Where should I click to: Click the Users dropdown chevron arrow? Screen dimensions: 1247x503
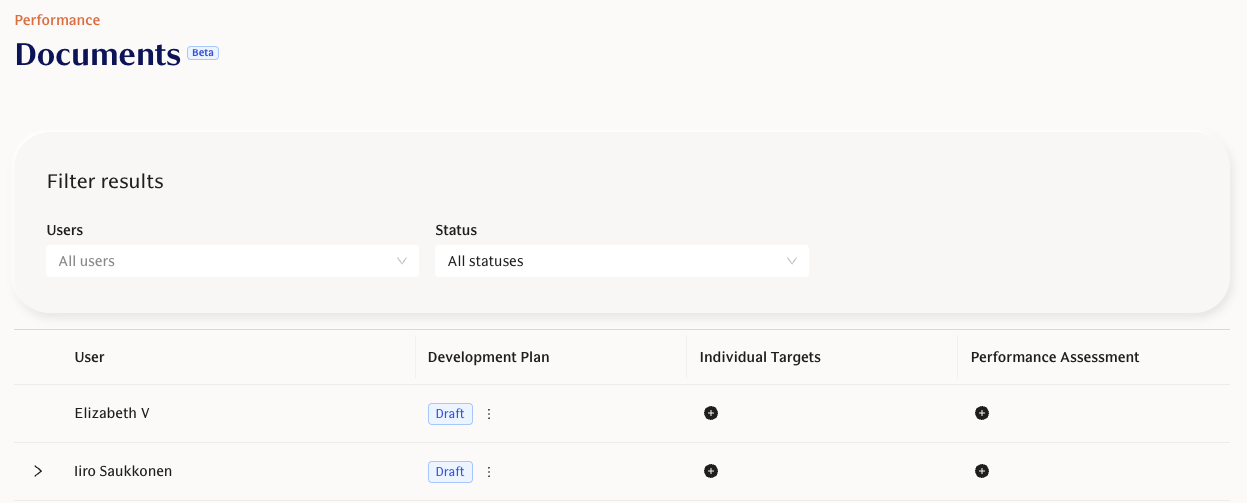coord(402,261)
